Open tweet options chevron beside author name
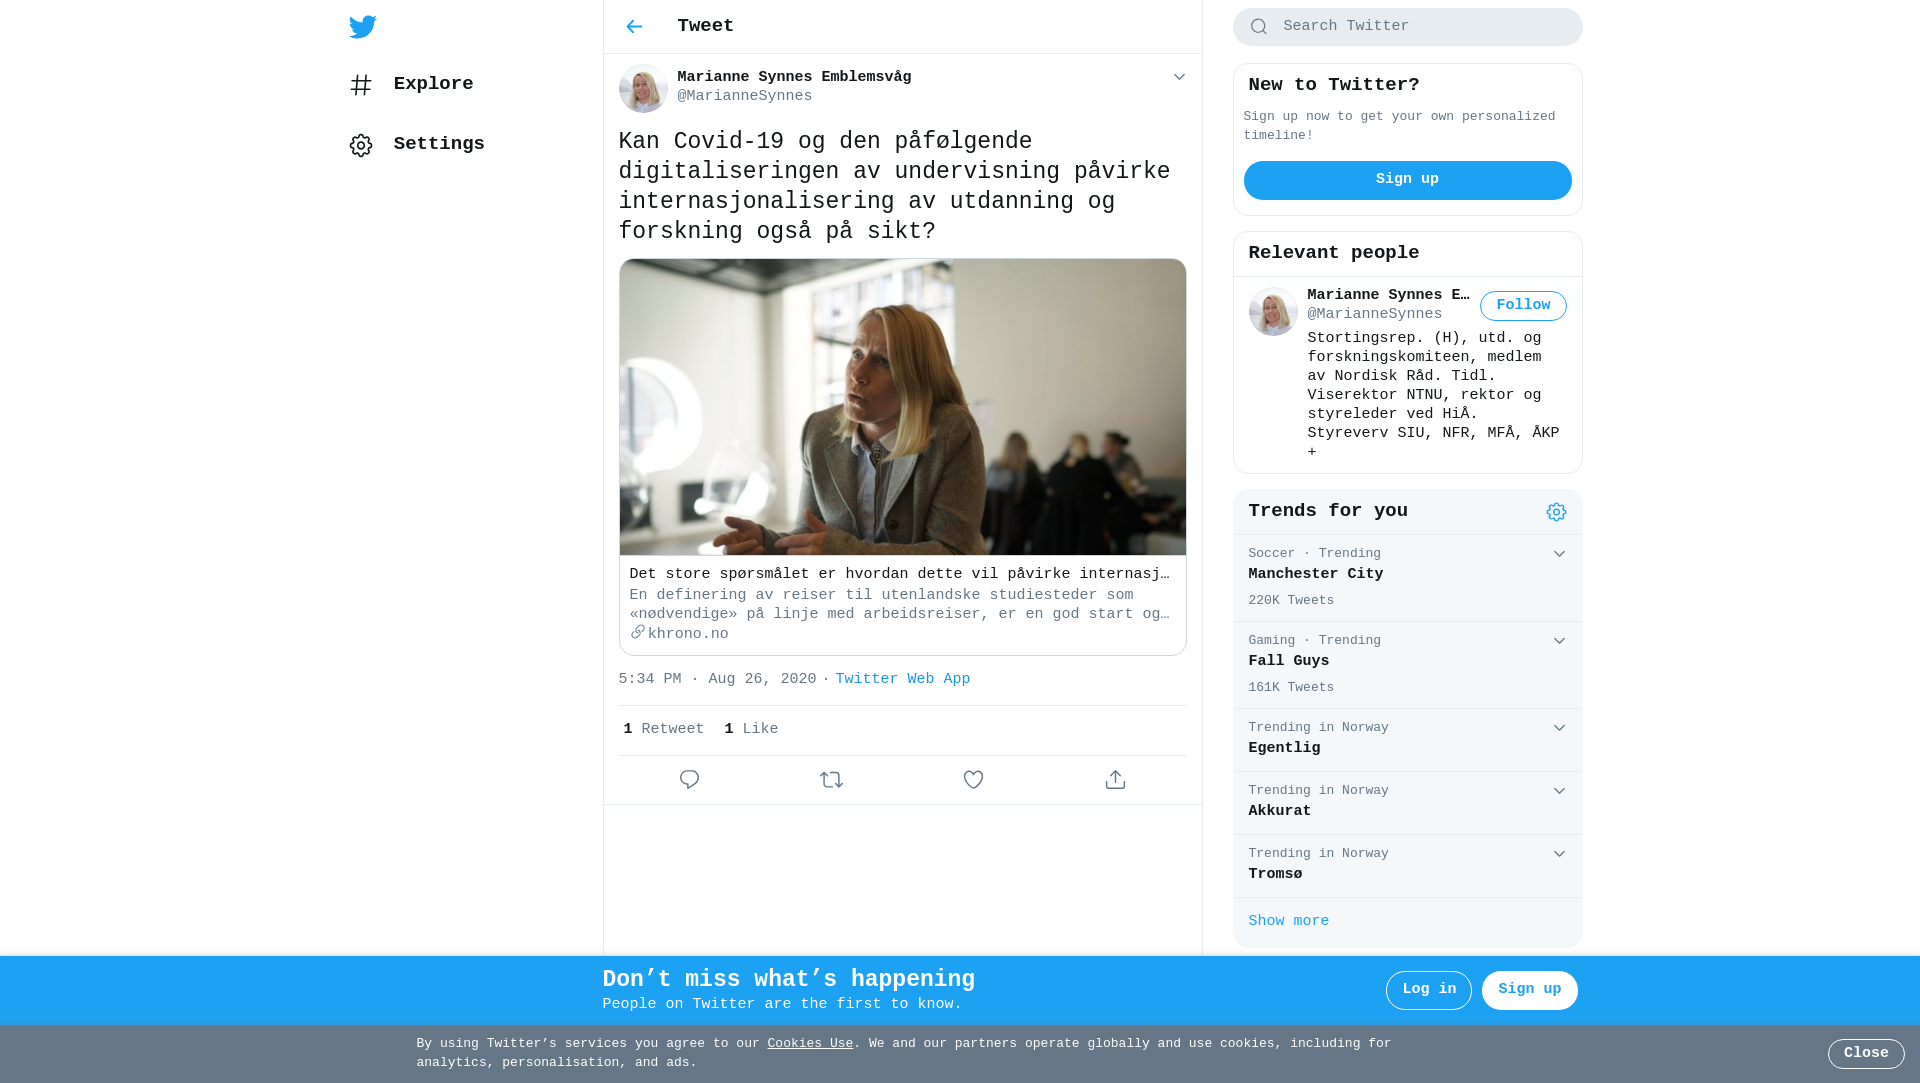The width and height of the screenshot is (1920, 1083). (x=1179, y=77)
